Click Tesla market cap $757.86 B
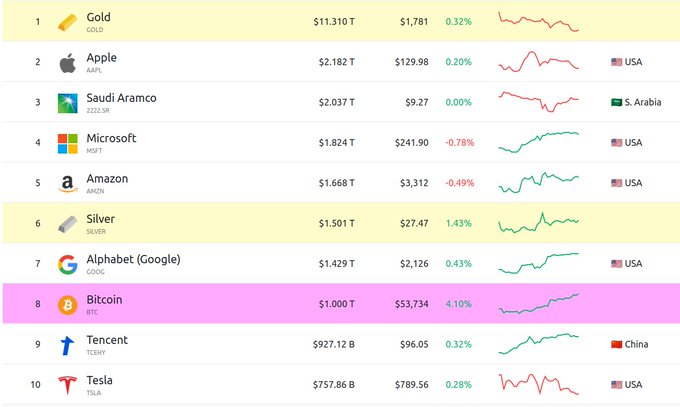This screenshot has height=407, width=680. pos(334,385)
